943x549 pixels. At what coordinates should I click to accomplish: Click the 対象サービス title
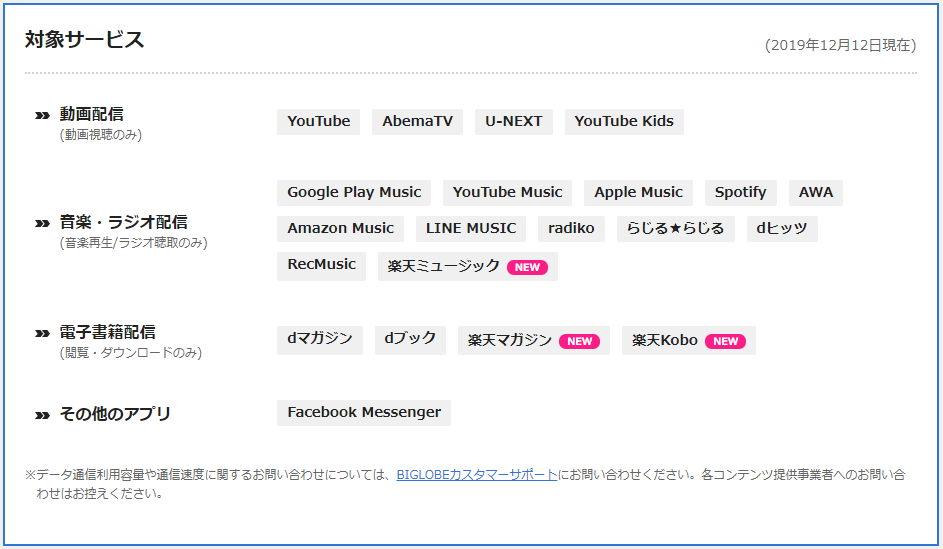[84, 40]
